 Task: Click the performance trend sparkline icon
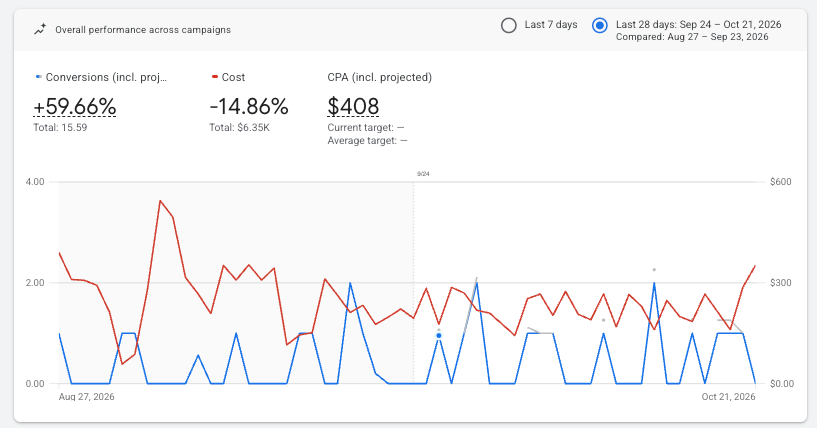(x=40, y=30)
